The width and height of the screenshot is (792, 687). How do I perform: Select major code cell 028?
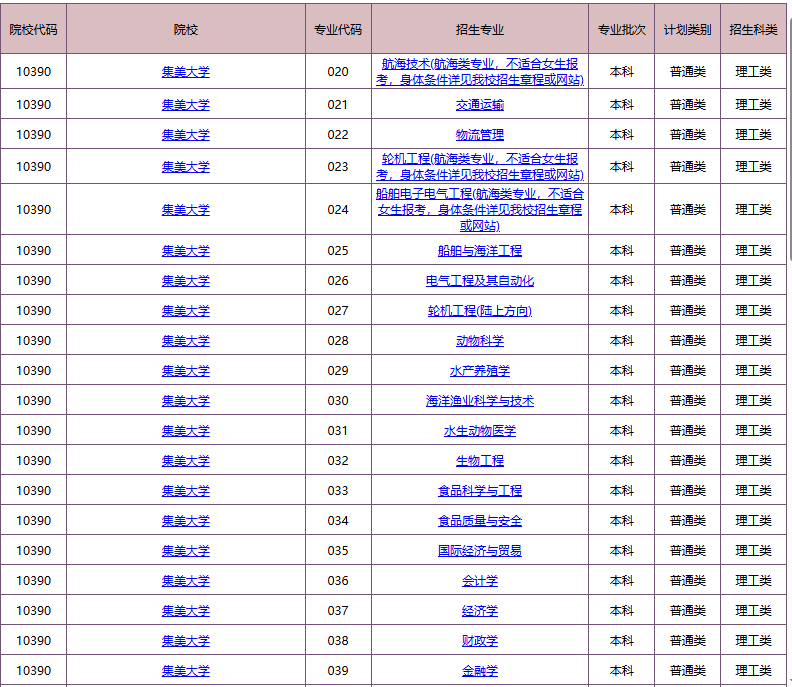338,340
